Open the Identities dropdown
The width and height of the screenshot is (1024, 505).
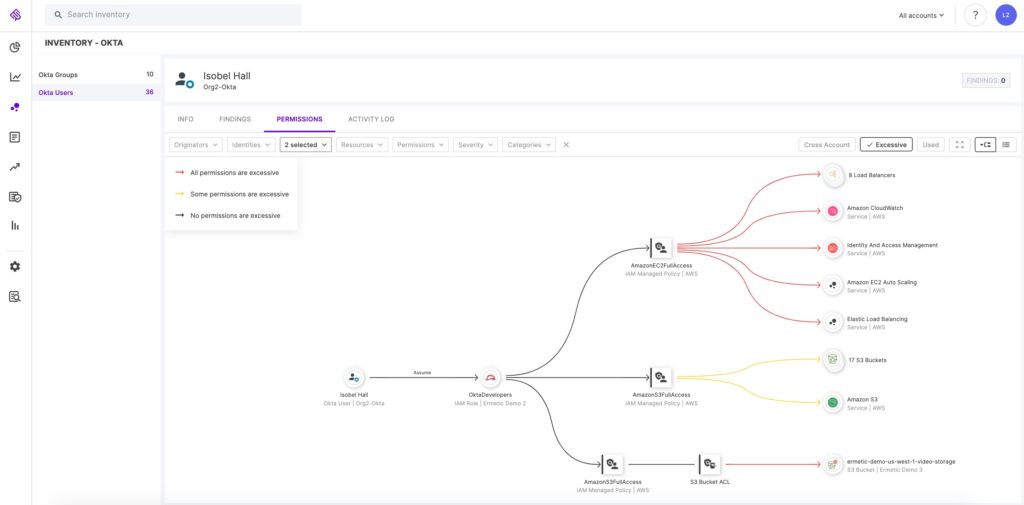click(251, 144)
